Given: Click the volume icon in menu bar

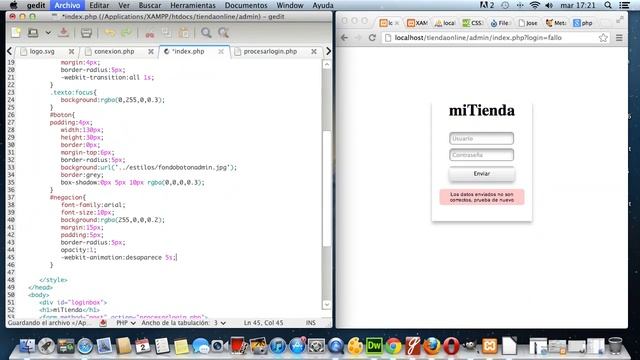Looking at the screenshot, I should [549, 5].
